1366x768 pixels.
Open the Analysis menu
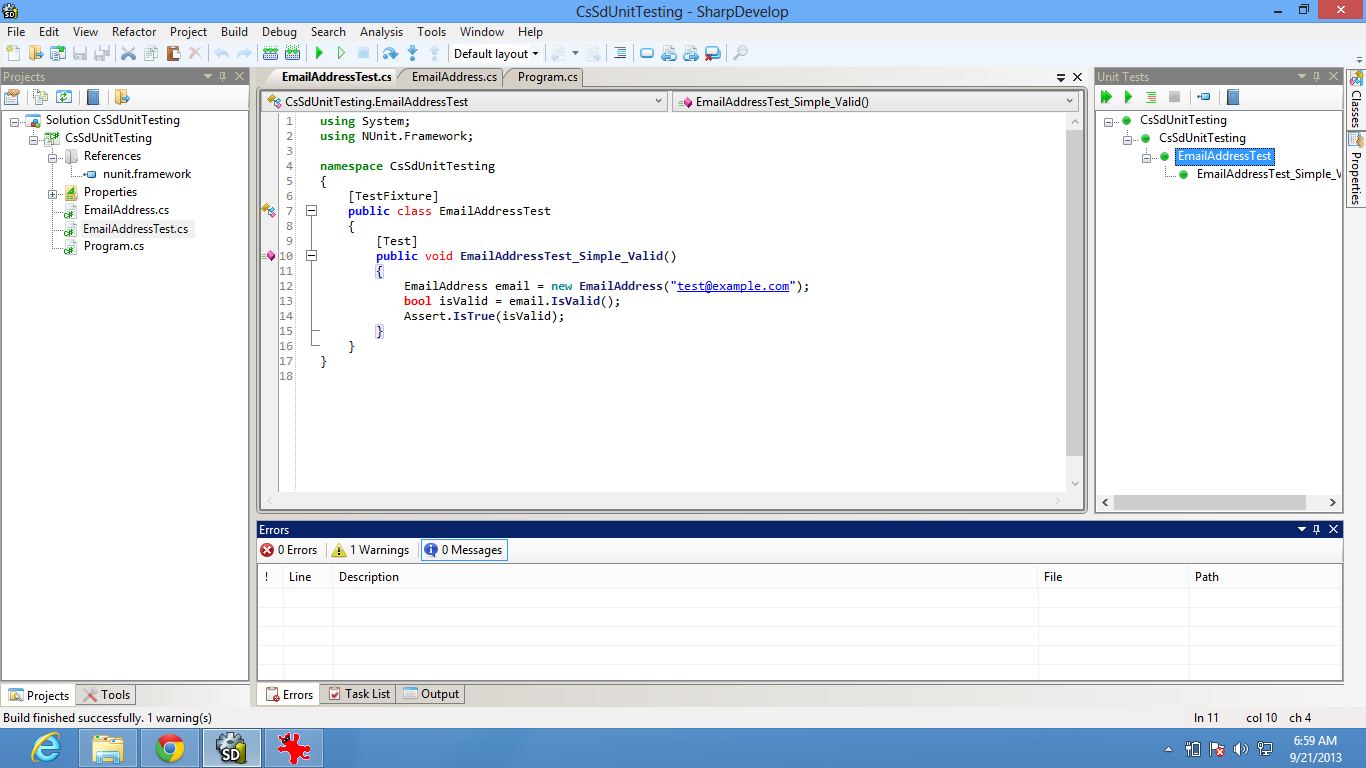[381, 31]
